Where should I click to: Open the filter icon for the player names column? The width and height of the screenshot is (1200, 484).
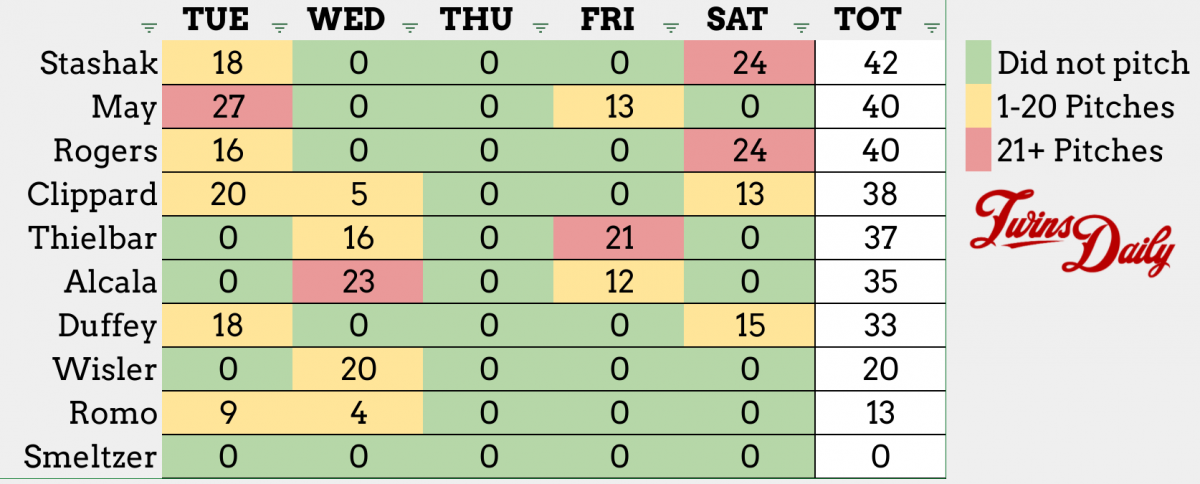coord(149,27)
